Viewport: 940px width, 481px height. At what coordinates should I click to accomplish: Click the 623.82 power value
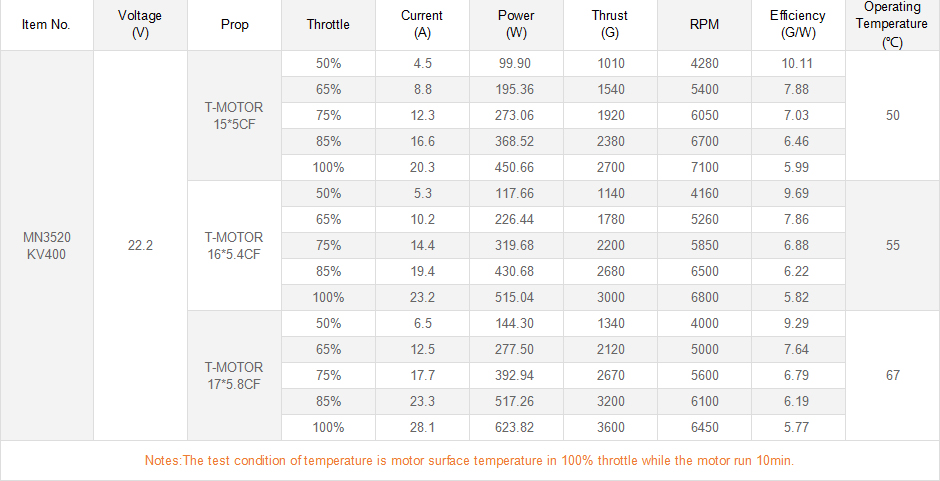[x=516, y=427]
